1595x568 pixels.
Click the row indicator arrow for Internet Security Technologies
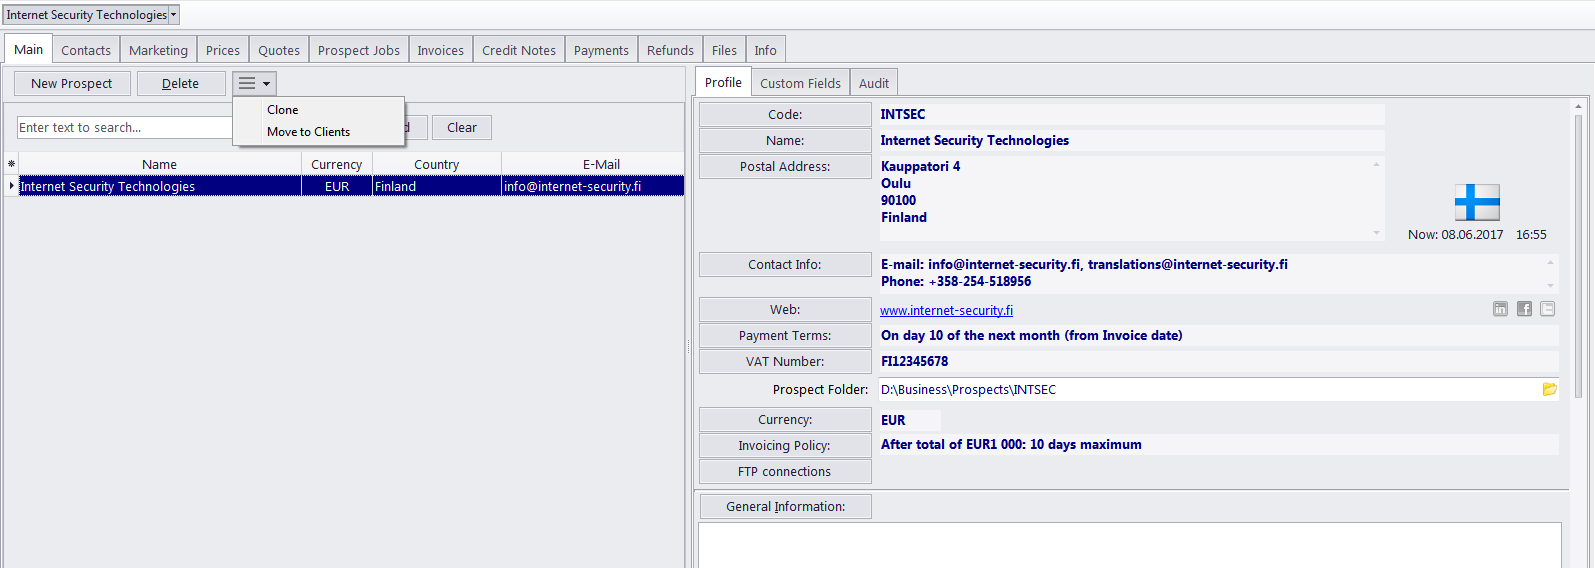pos(11,186)
